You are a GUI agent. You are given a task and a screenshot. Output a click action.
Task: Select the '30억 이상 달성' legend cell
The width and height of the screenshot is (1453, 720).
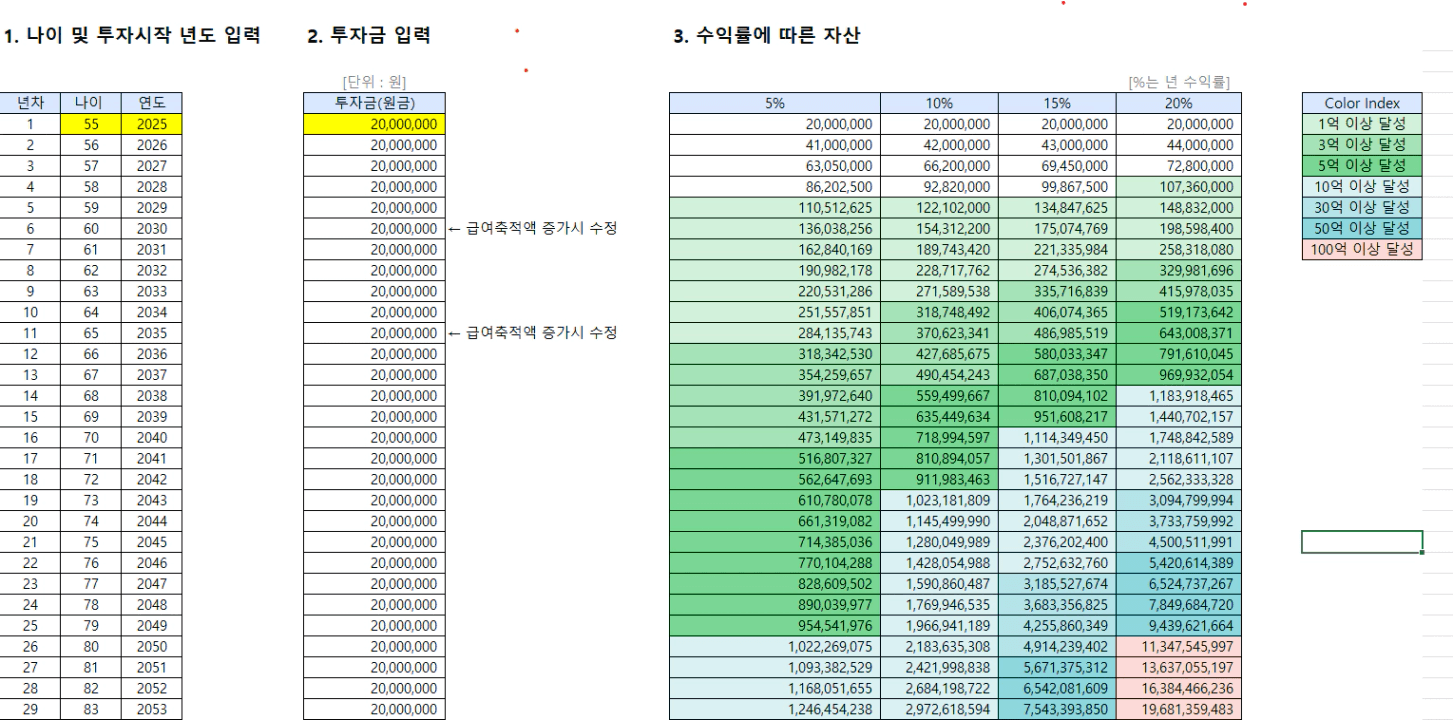[1361, 208]
